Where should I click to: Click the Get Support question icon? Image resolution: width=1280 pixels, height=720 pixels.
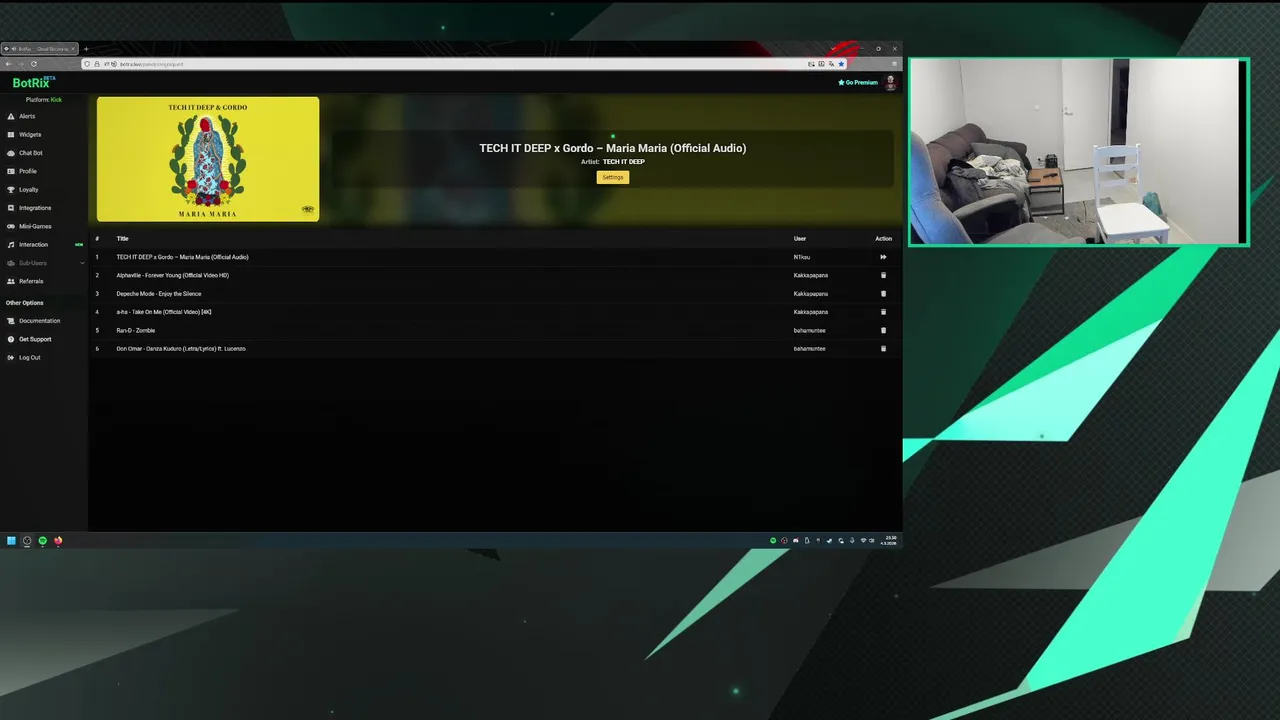[11, 339]
